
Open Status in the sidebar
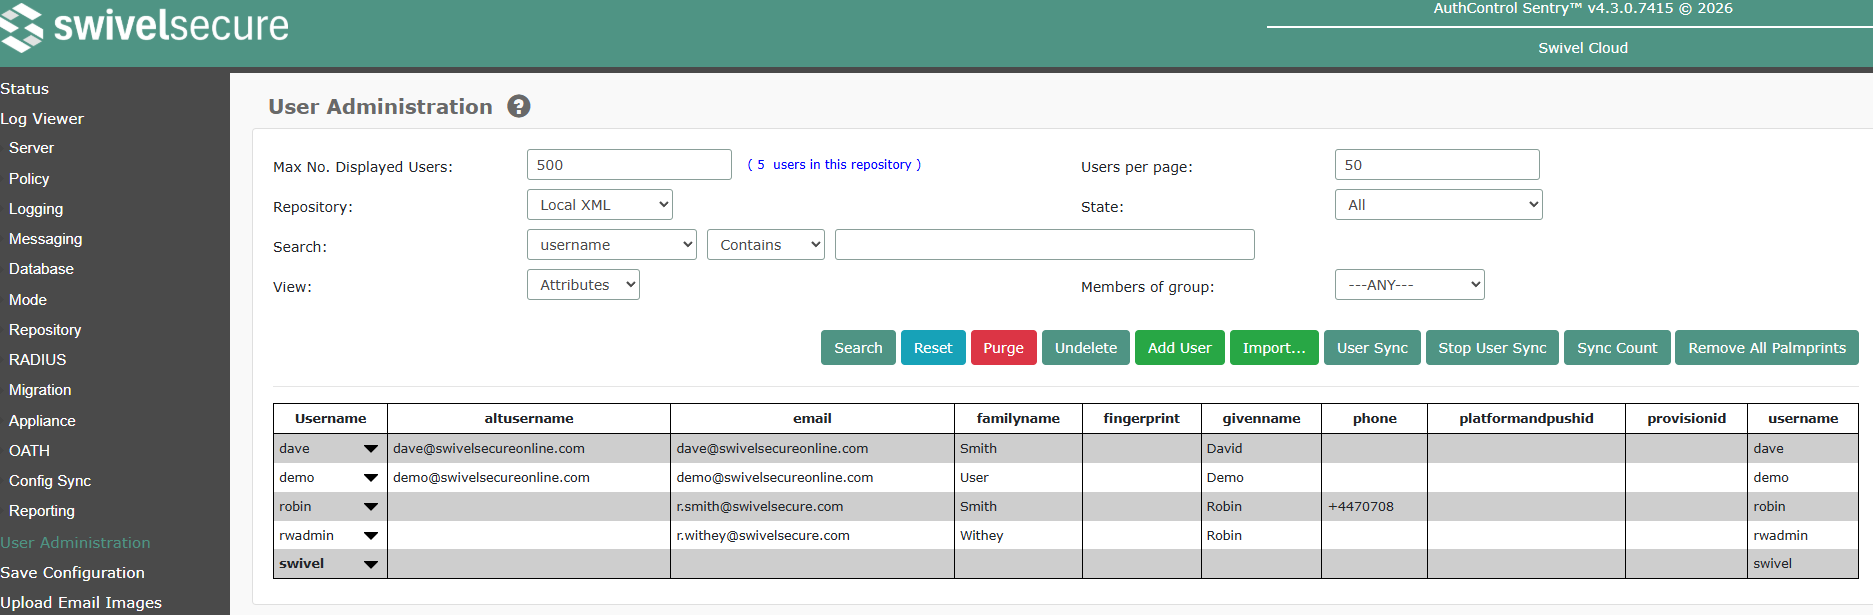pyautogui.click(x=25, y=89)
